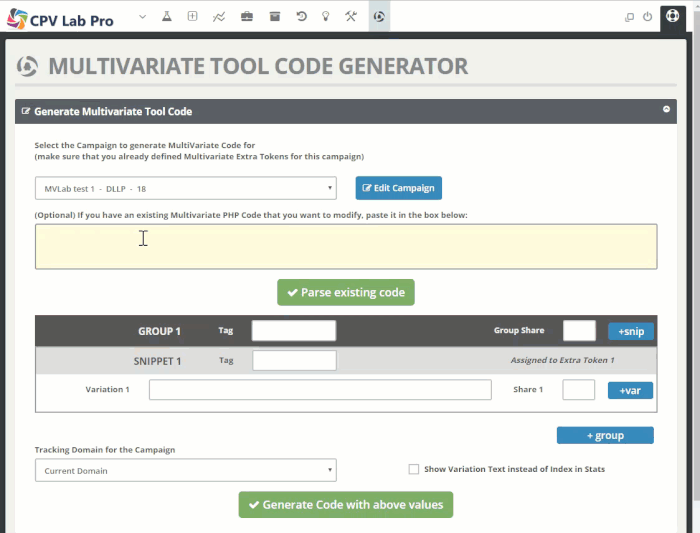Click the Parse existing code button

tap(346, 292)
